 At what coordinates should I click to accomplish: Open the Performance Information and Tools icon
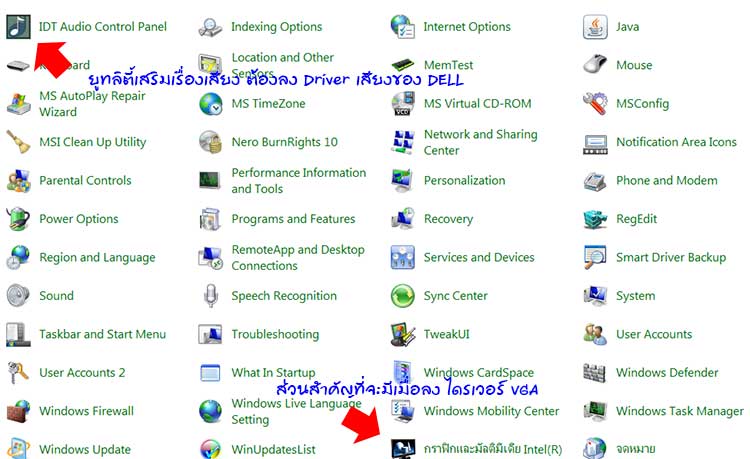pos(210,181)
